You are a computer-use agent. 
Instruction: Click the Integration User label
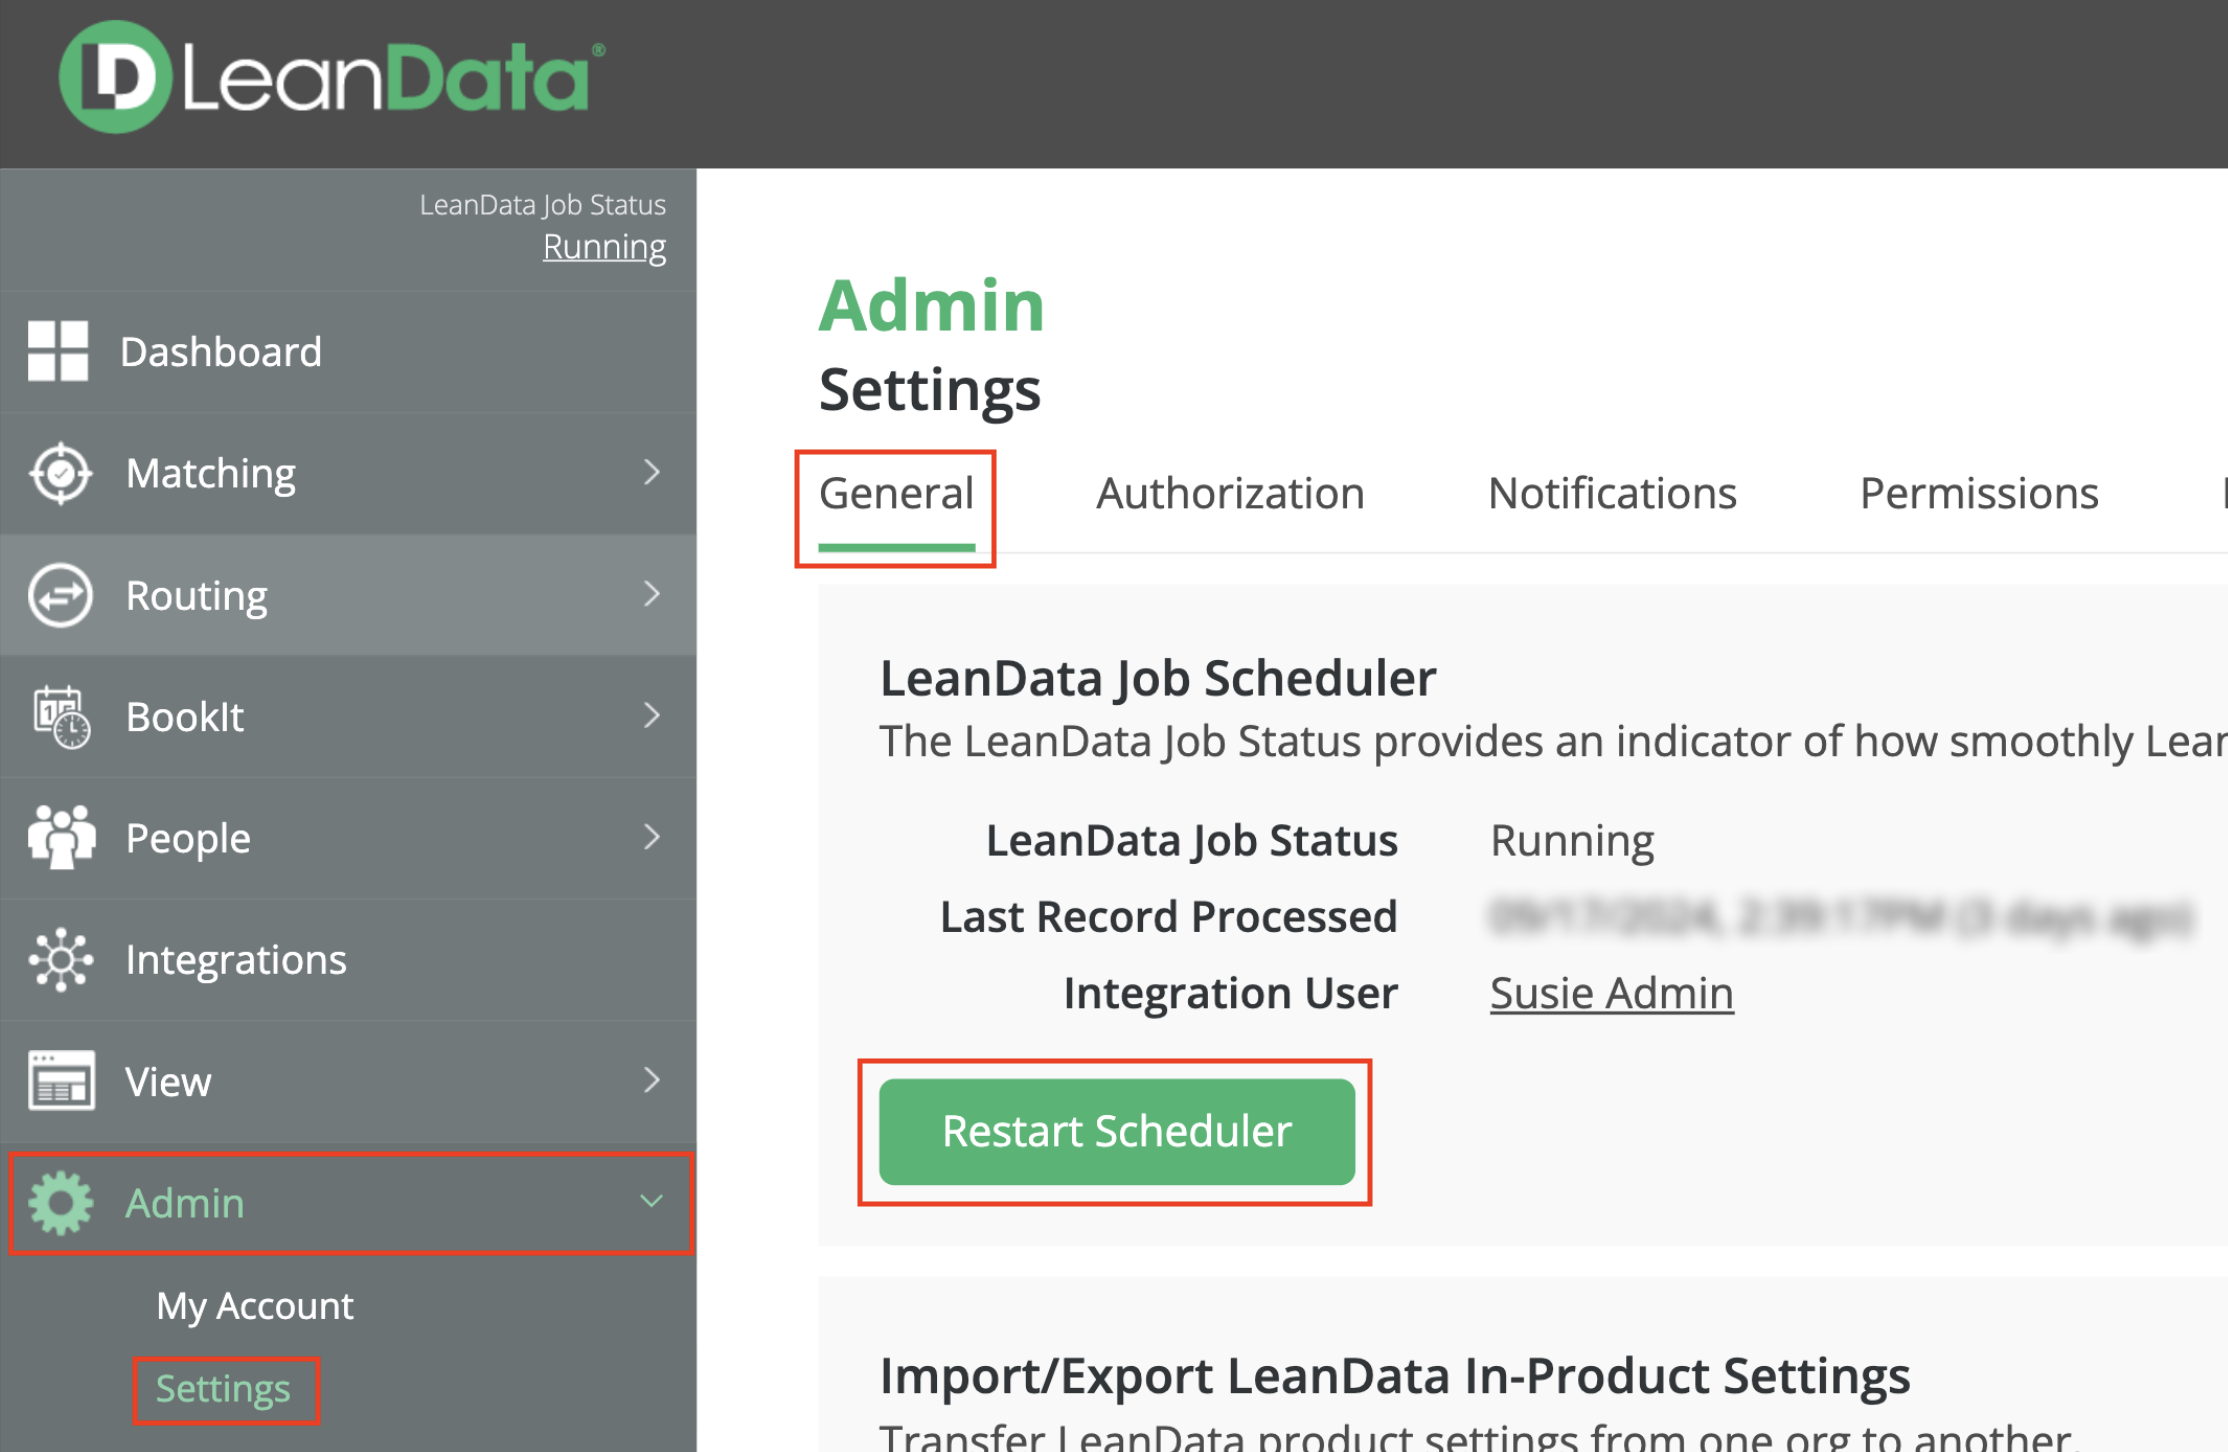coord(1230,993)
